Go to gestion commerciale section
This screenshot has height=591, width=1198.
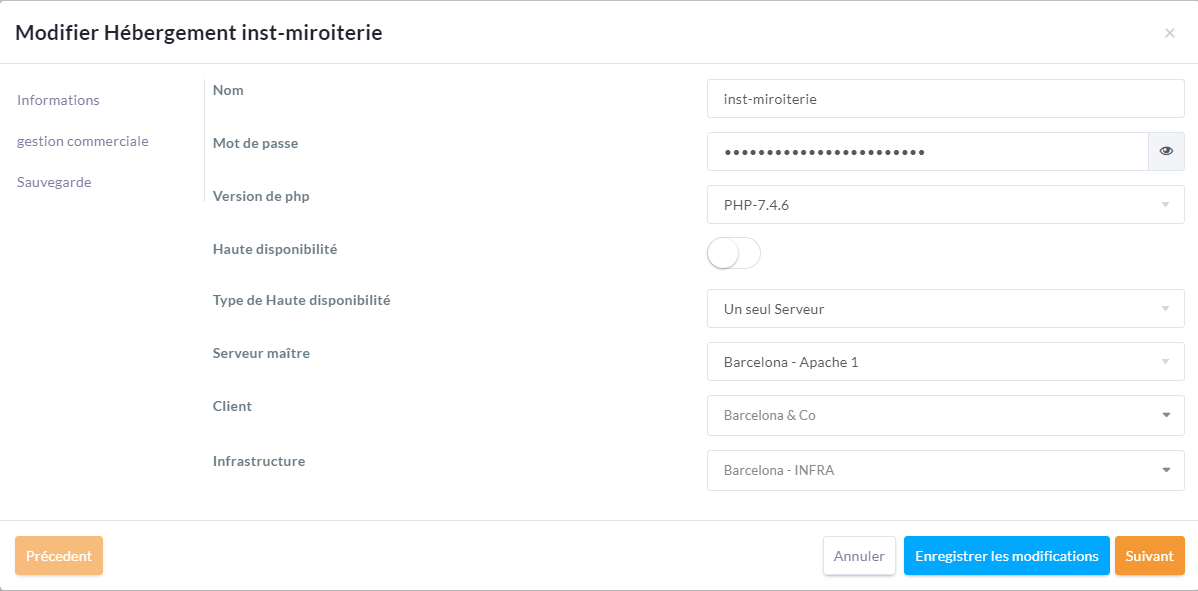(x=83, y=141)
